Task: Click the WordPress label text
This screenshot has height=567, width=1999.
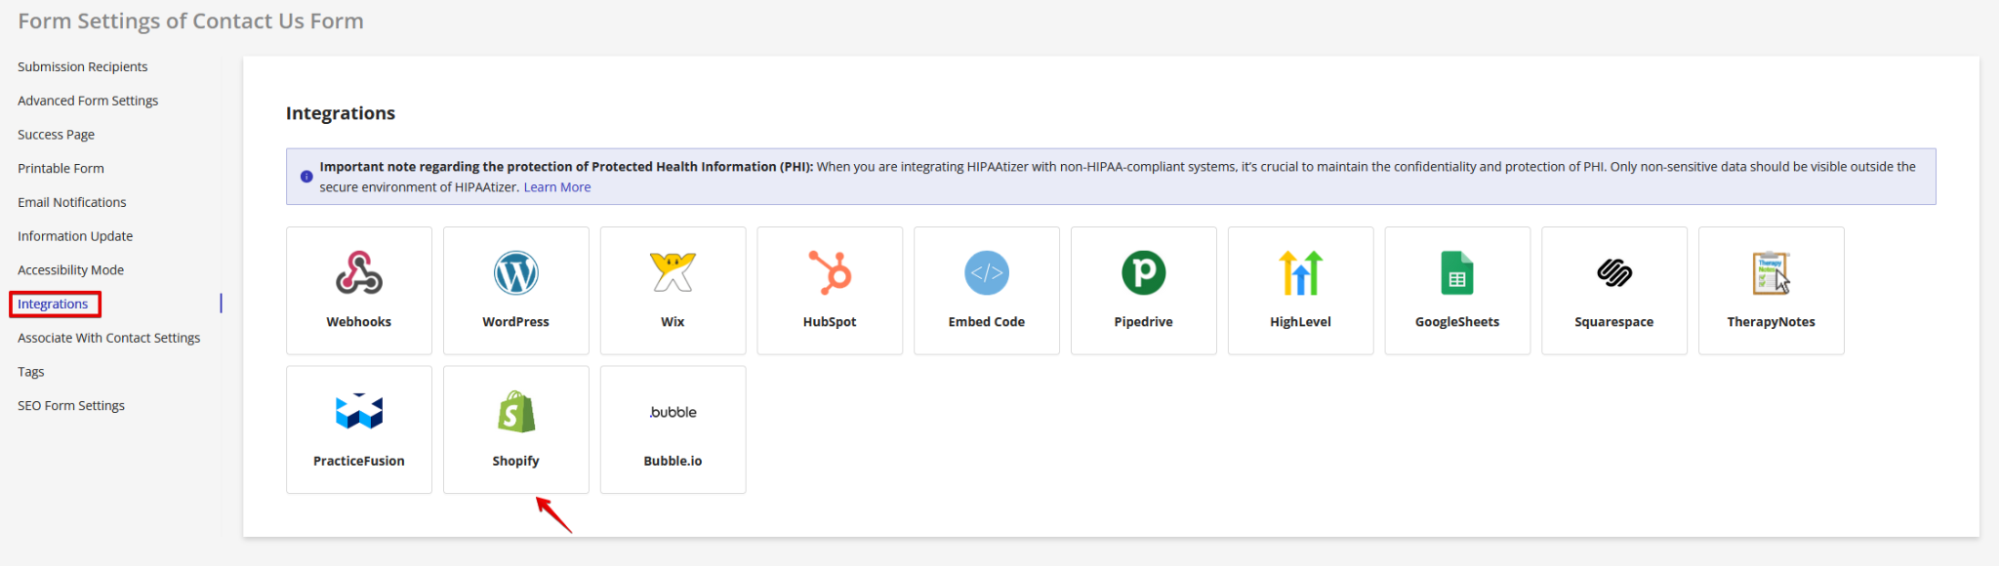Action: 516,322
